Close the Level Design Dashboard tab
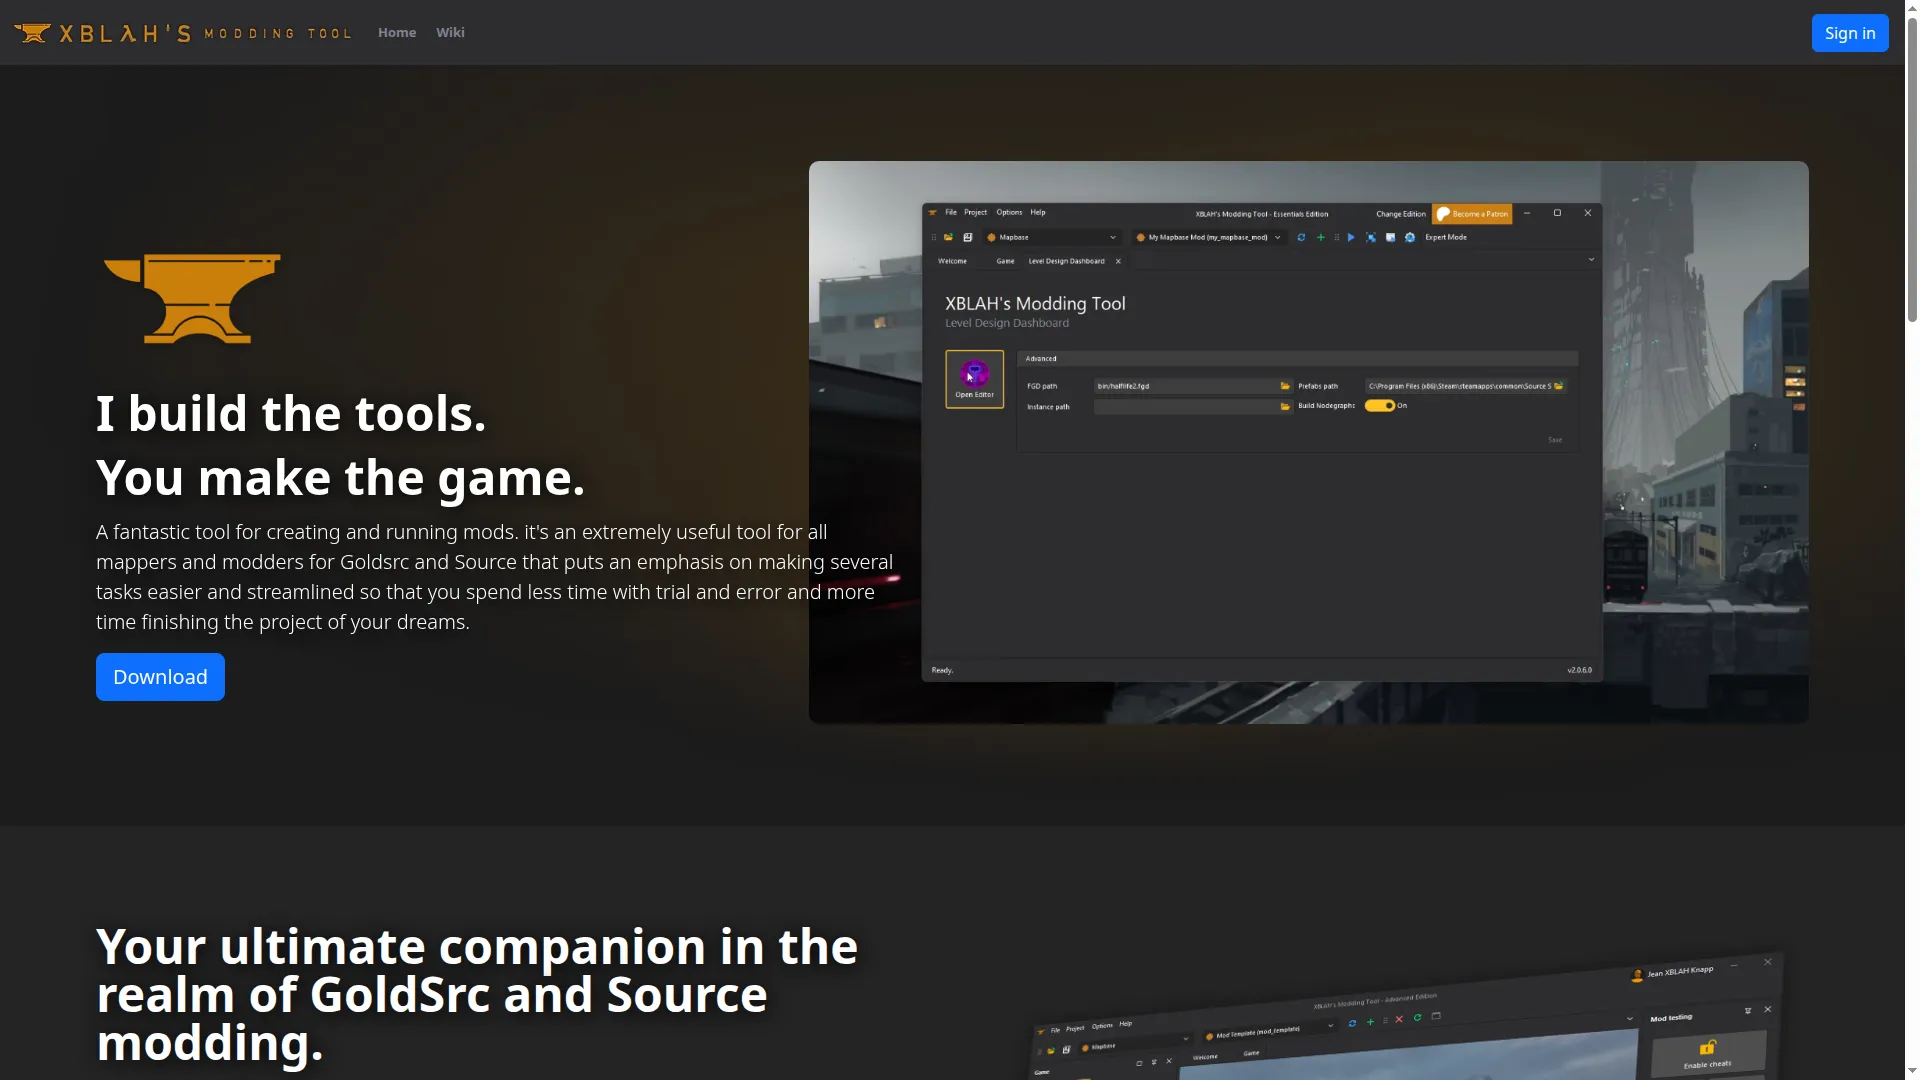This screenshot has width=1920, height=1080. [1118, 261]
